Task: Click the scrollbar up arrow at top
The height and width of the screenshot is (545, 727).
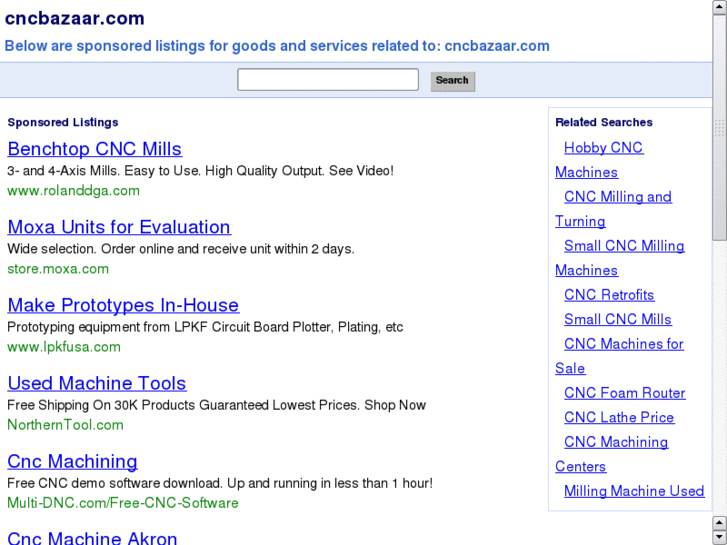Action: pos(720,8)
